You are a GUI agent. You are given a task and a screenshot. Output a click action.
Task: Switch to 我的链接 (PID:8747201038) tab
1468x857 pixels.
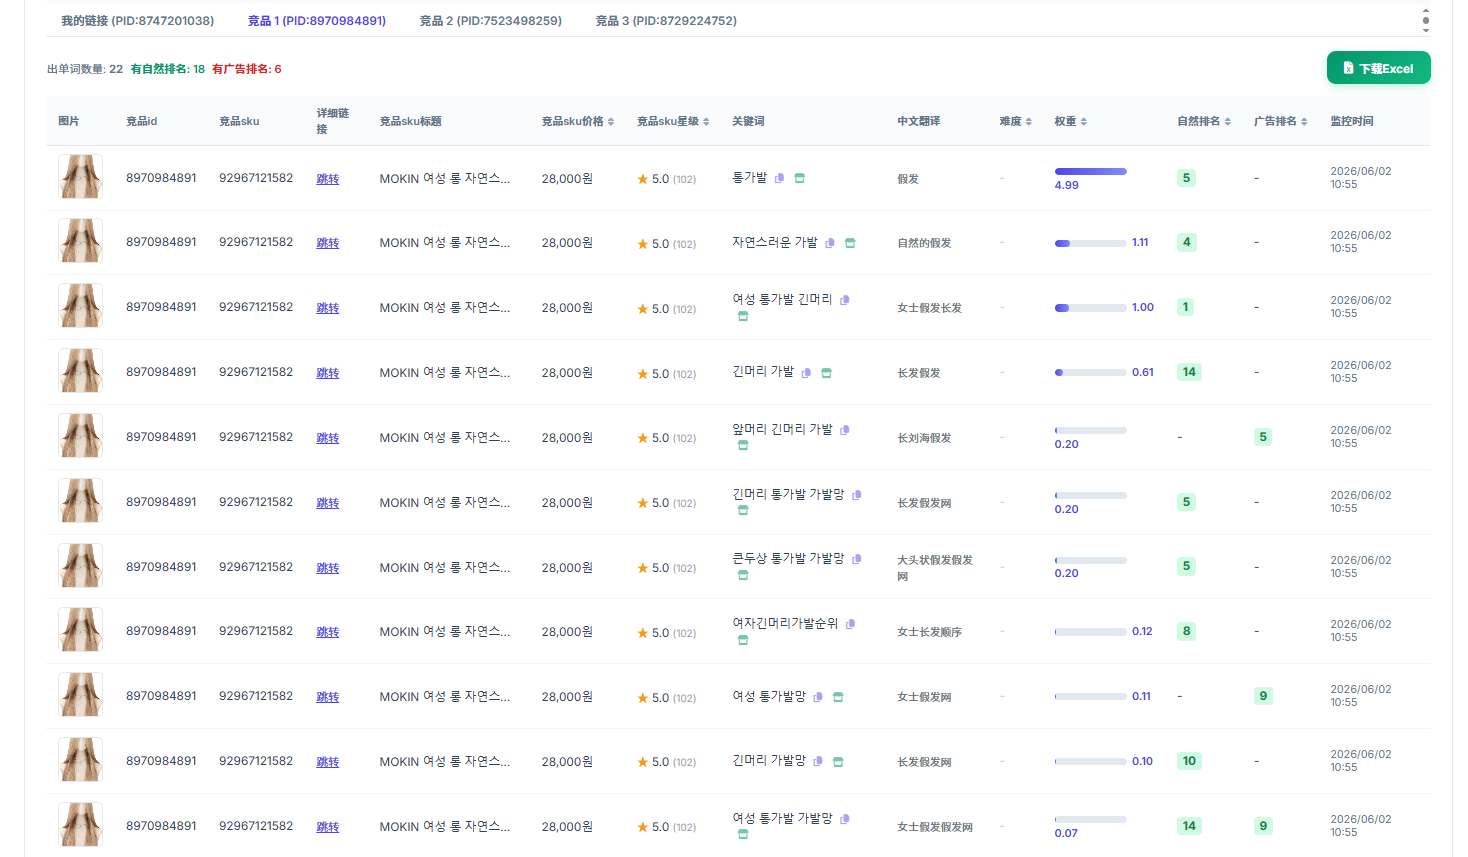pos(137,21)
